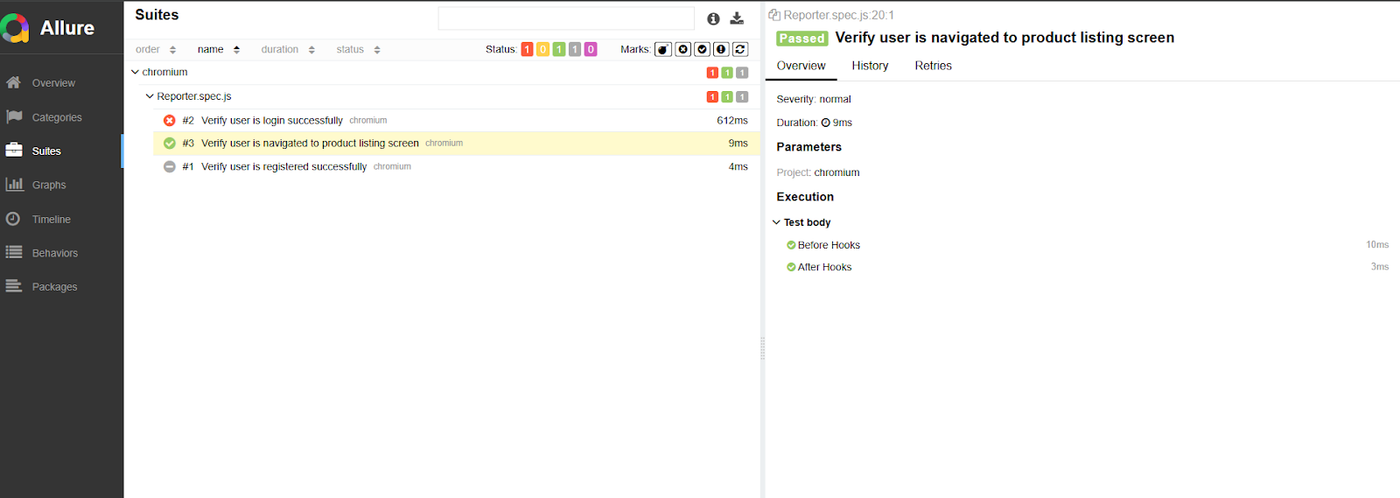This screenshot has width=1400, height=498.
Task: Switch to the History tab
Action: pos(870,66)
